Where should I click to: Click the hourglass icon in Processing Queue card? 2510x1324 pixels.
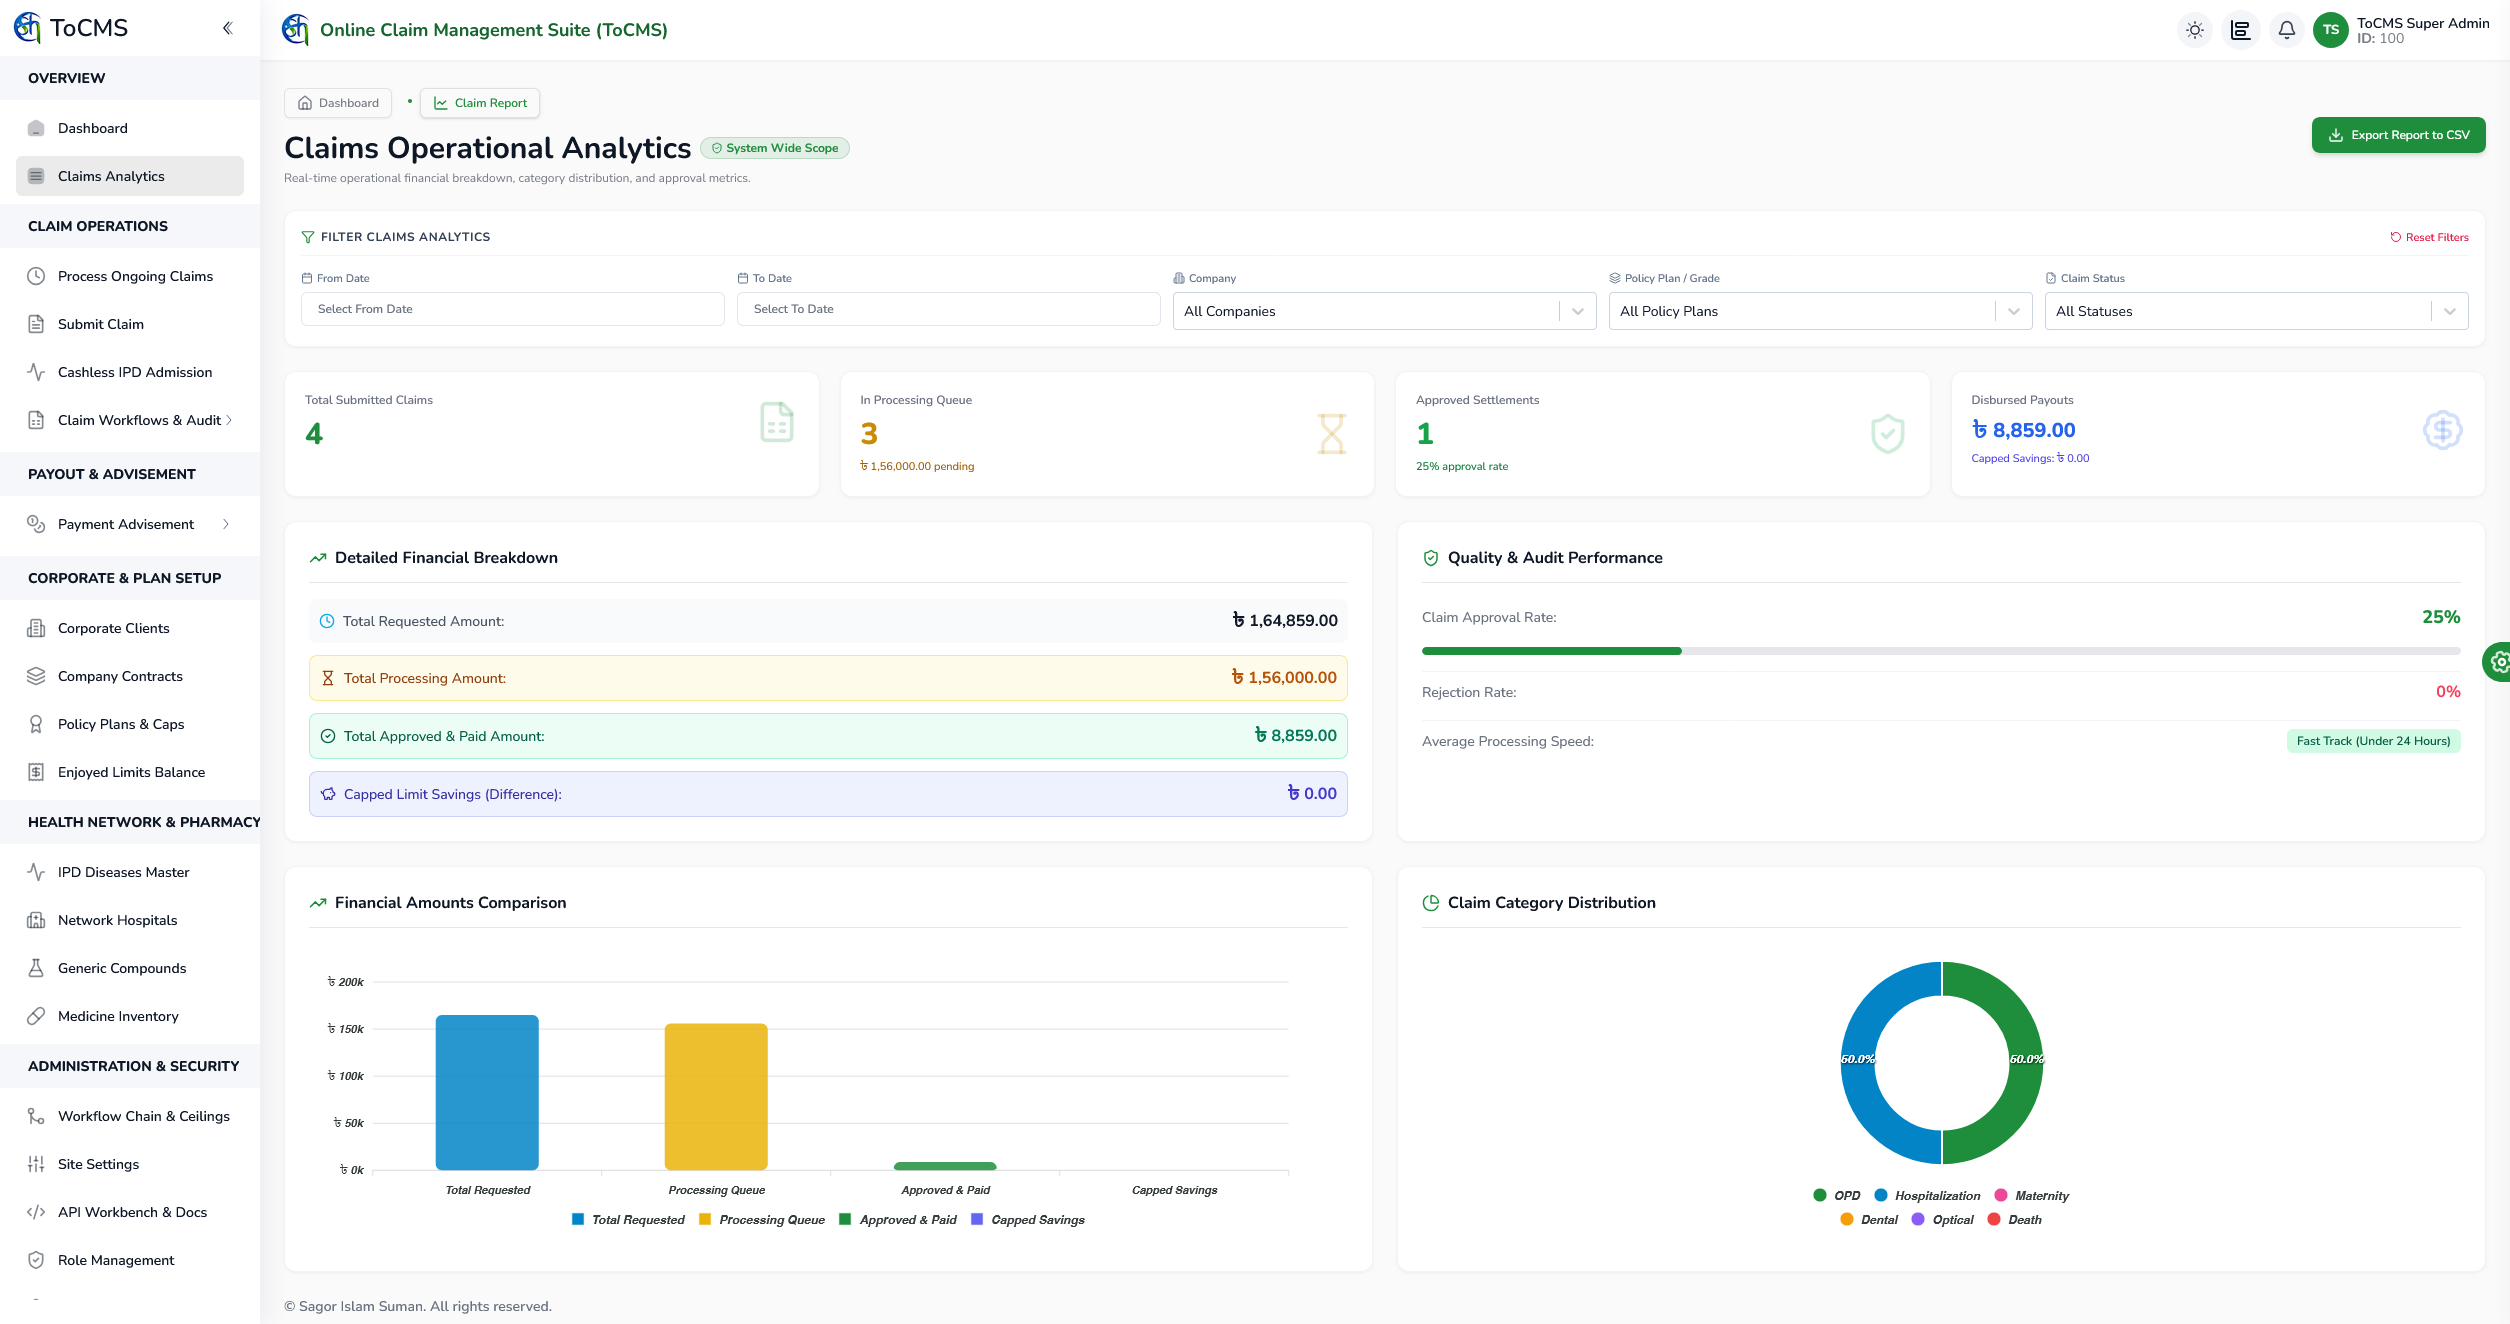point(1332,434)
